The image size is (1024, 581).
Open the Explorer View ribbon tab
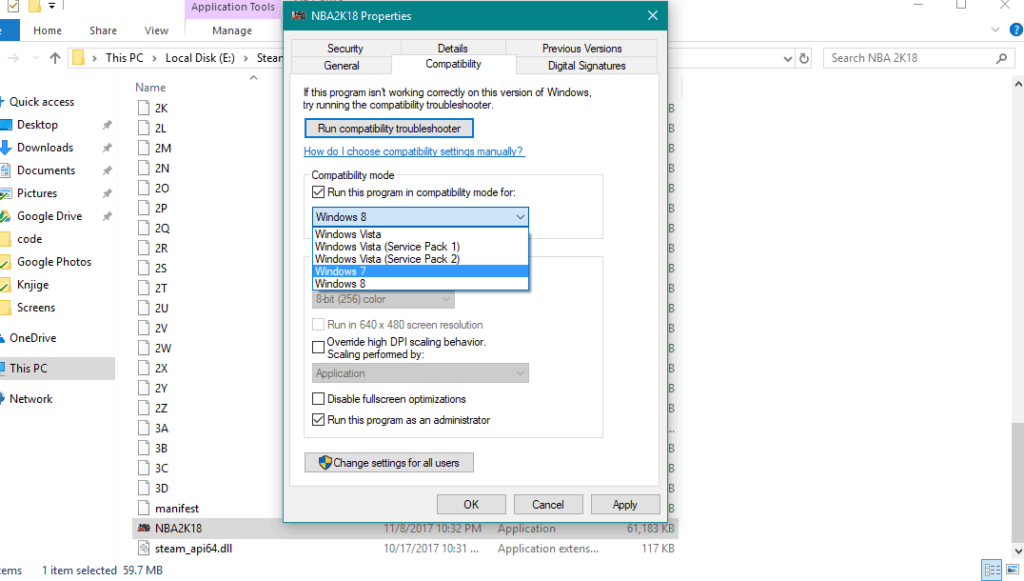[x=156, y=31]
